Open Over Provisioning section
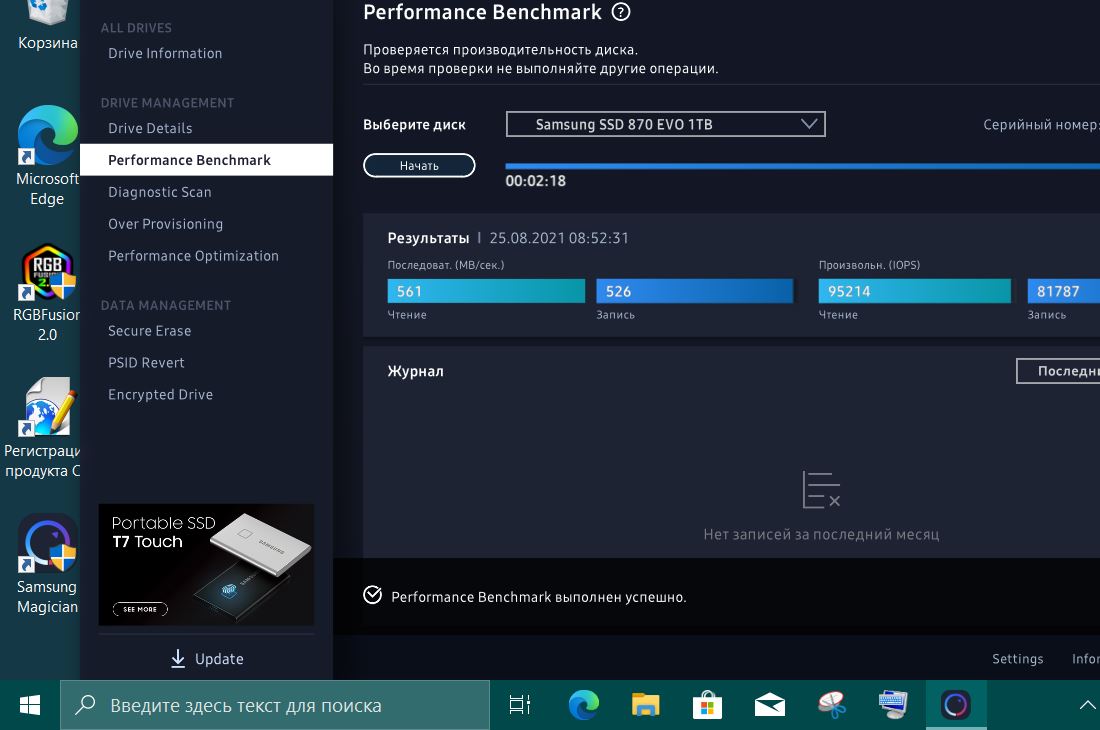 (x=166, y=224)
